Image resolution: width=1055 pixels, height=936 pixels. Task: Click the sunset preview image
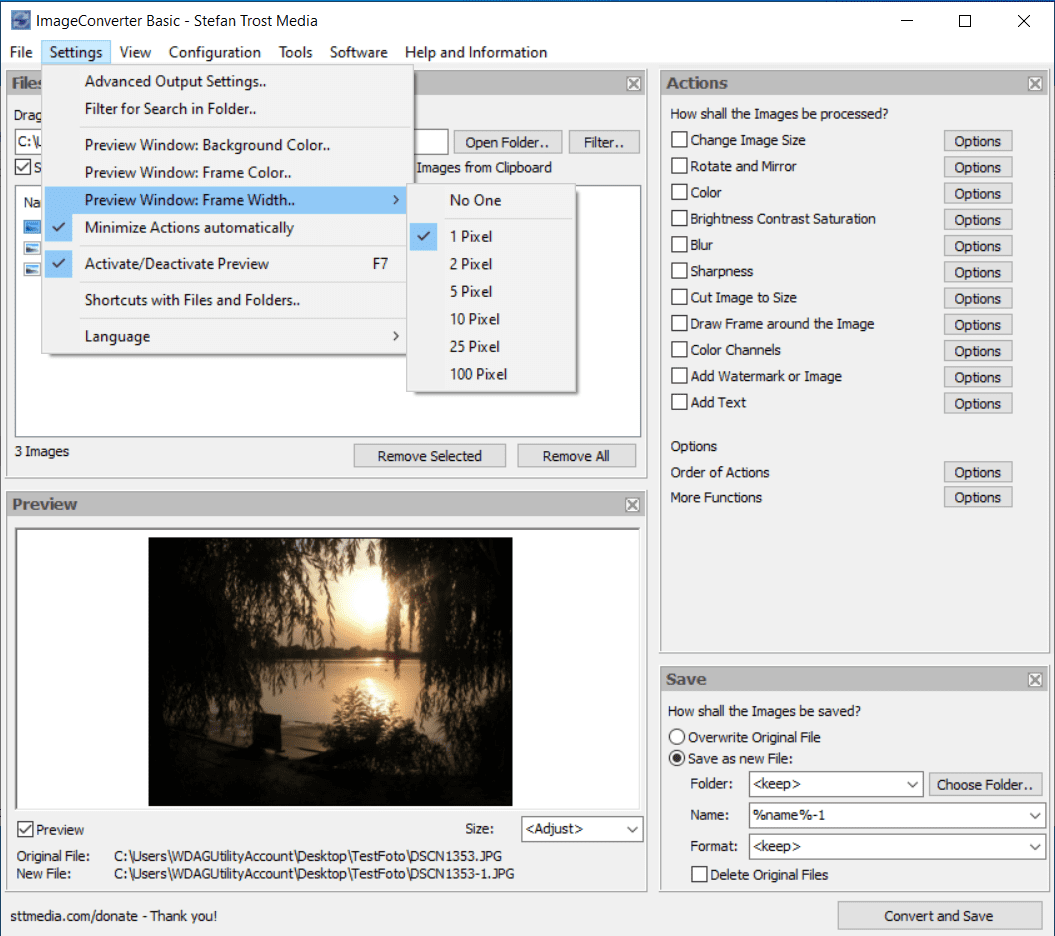coord(330,671)
